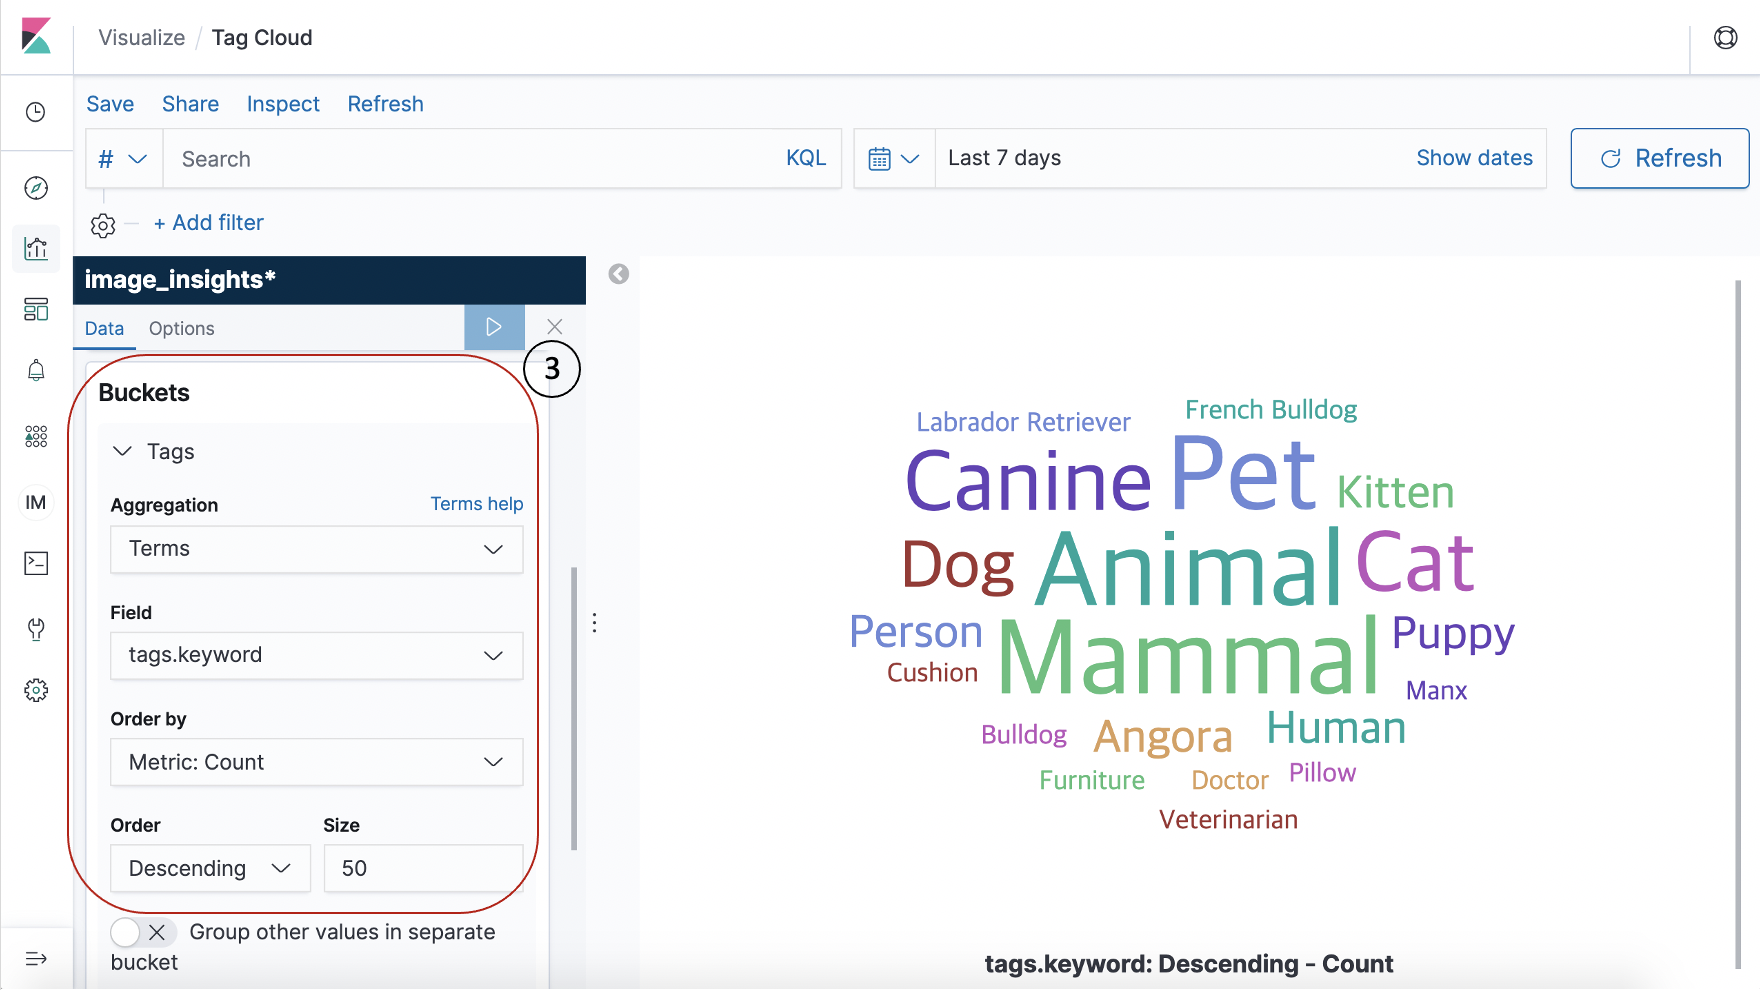Click the panel resize dots handle

[x=595, y=623]
